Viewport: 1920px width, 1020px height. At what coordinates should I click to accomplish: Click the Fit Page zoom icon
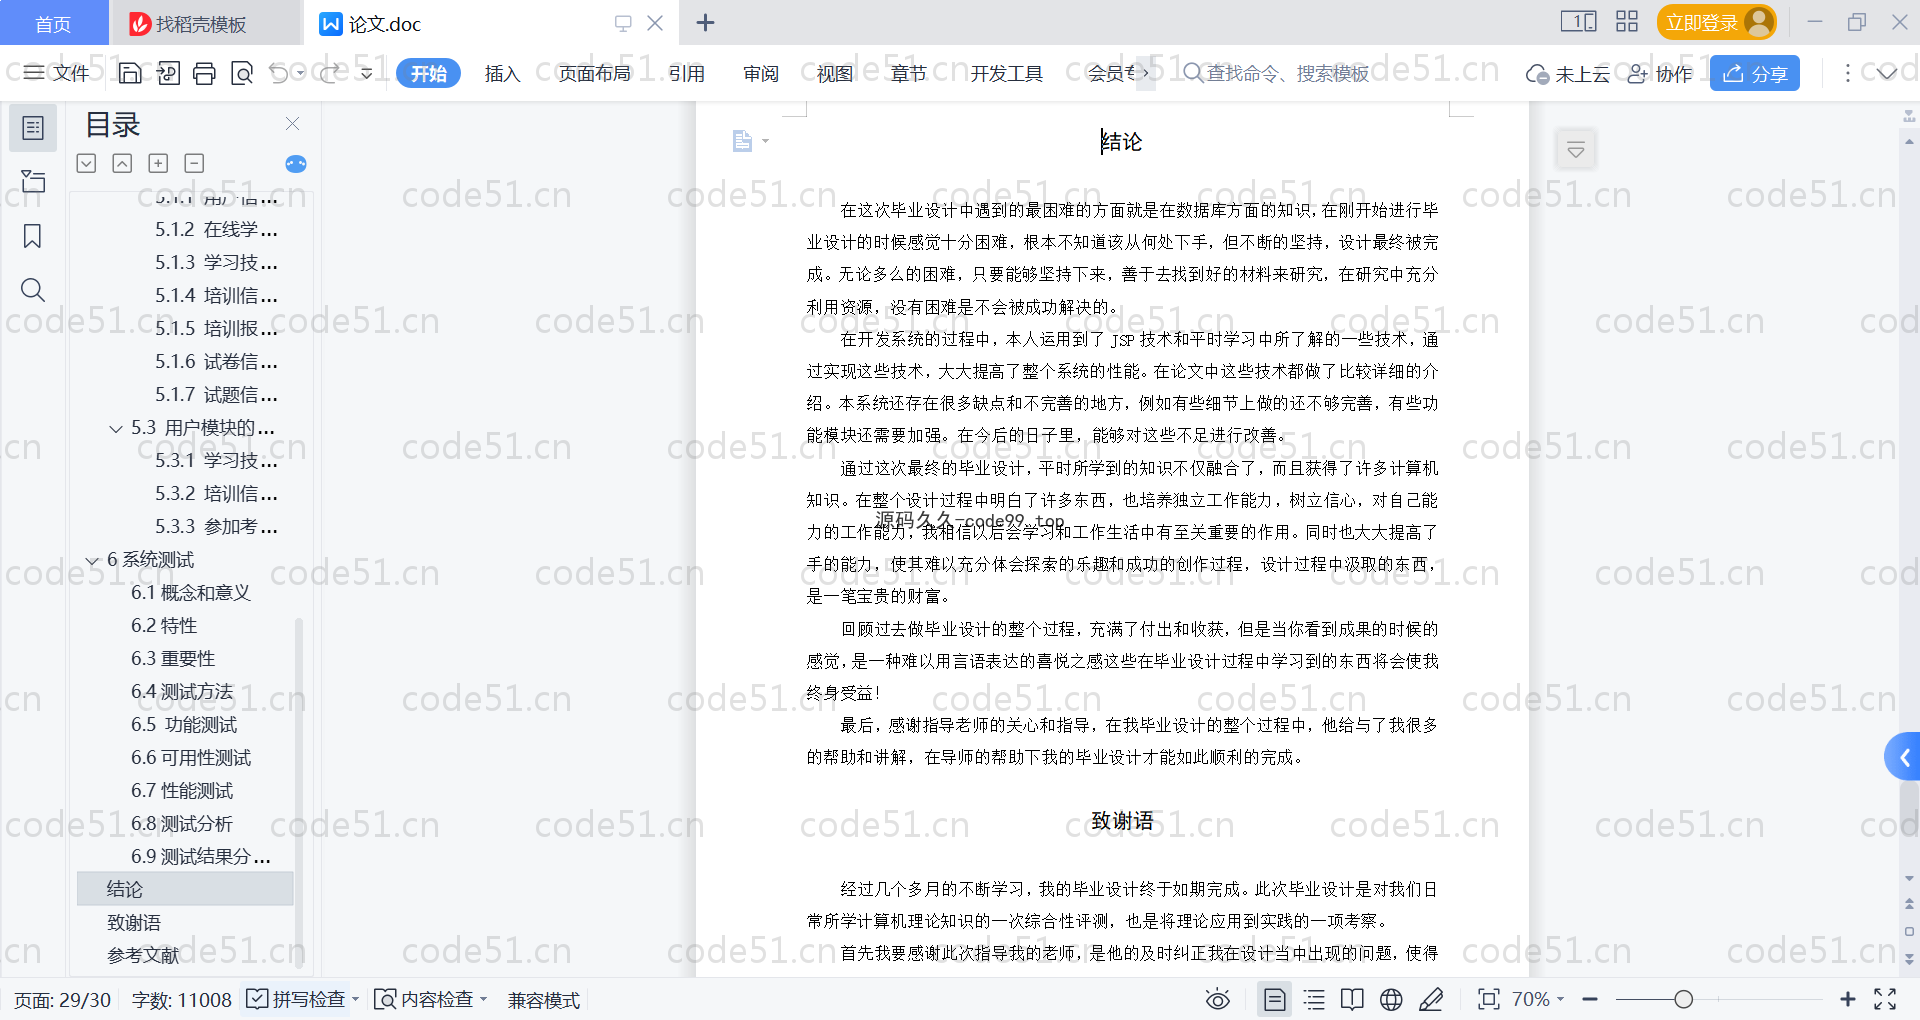point(1489,999)
